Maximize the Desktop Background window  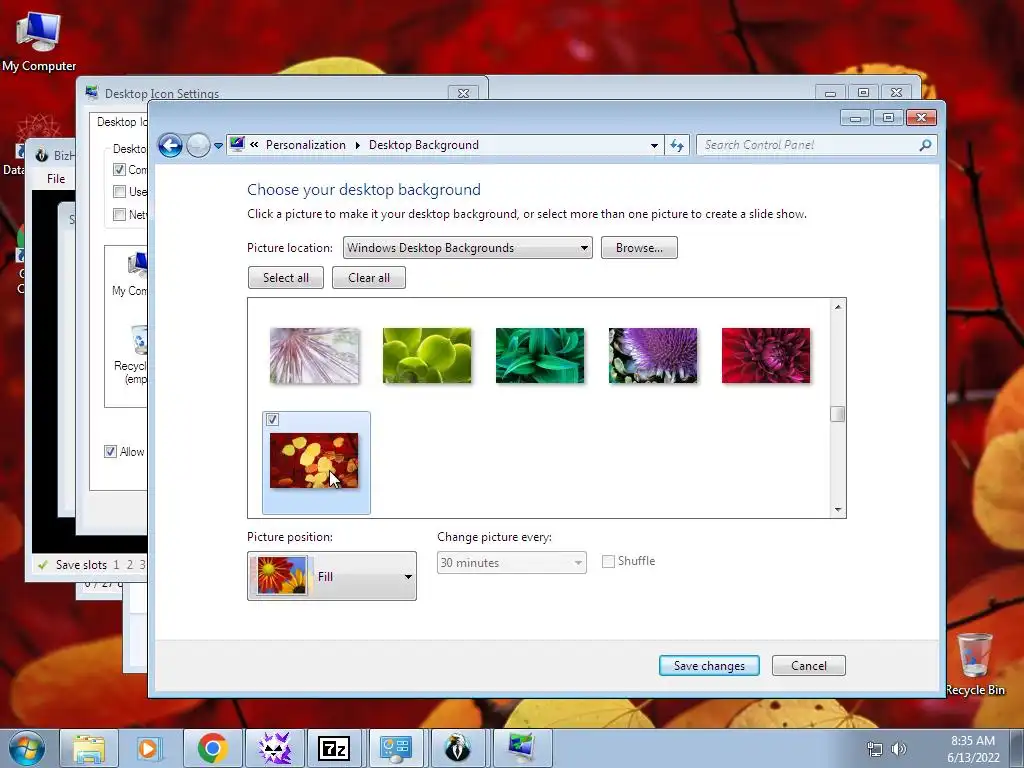coord(888,118)
